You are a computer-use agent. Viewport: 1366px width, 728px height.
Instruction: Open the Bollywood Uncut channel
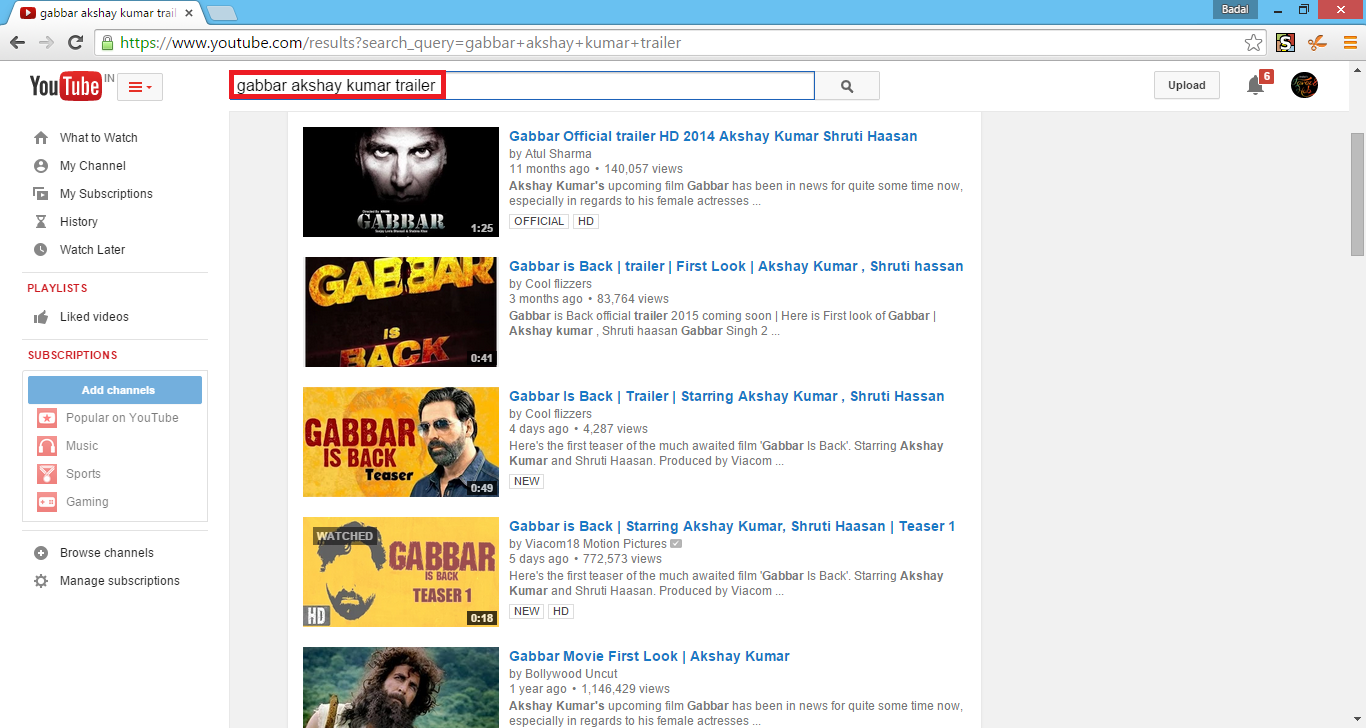pyautogui.click(x=571, y=674)
